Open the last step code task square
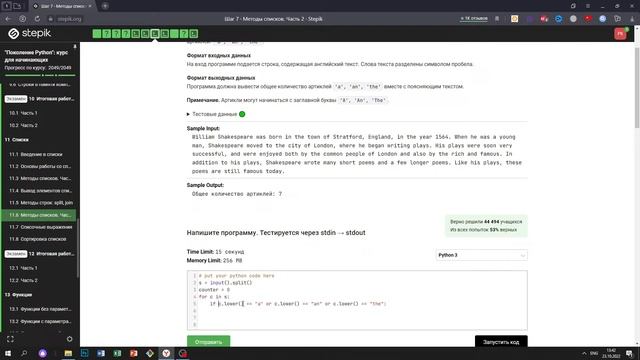Screen dimensions: 640x360 (194, 33)
